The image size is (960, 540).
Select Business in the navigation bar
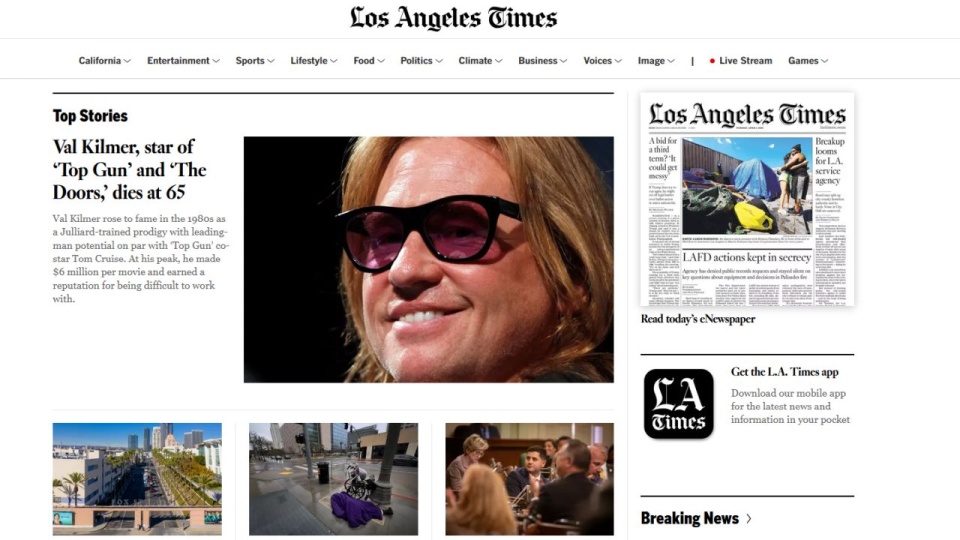coord(538,61)
